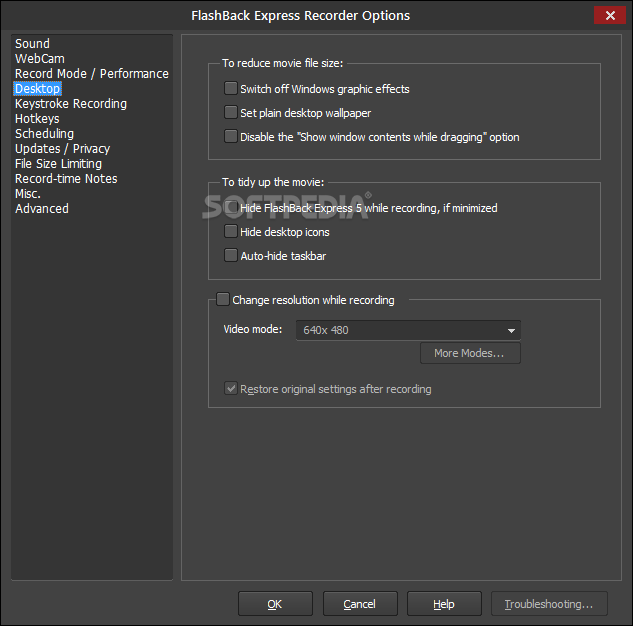Enable Switch off Windows graphic effects

tap(231, 88)
